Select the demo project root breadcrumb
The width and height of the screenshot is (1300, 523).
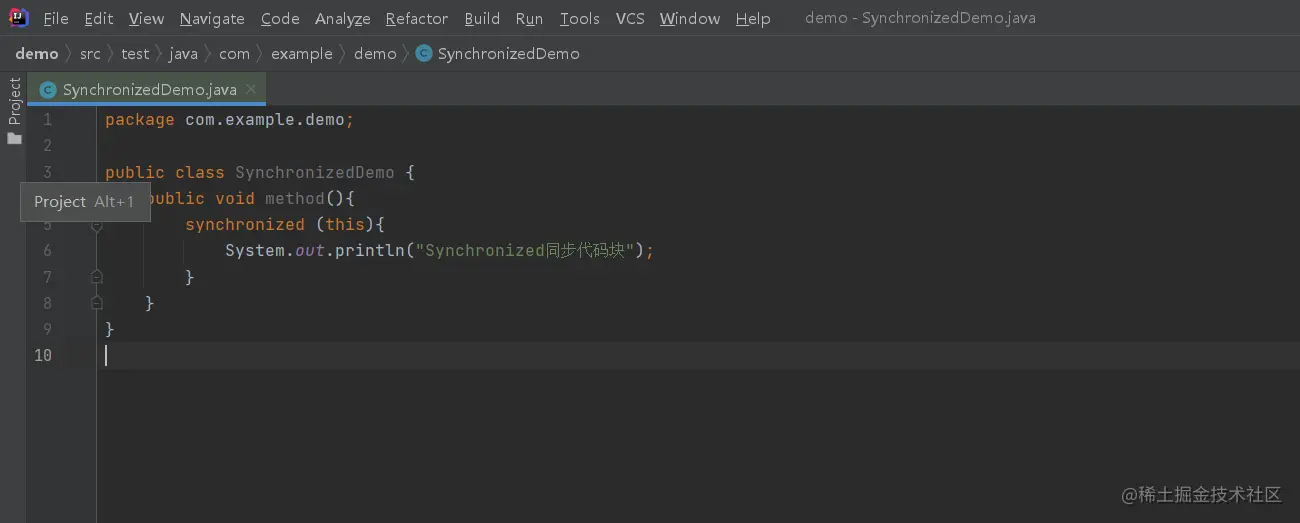point(37,54)
